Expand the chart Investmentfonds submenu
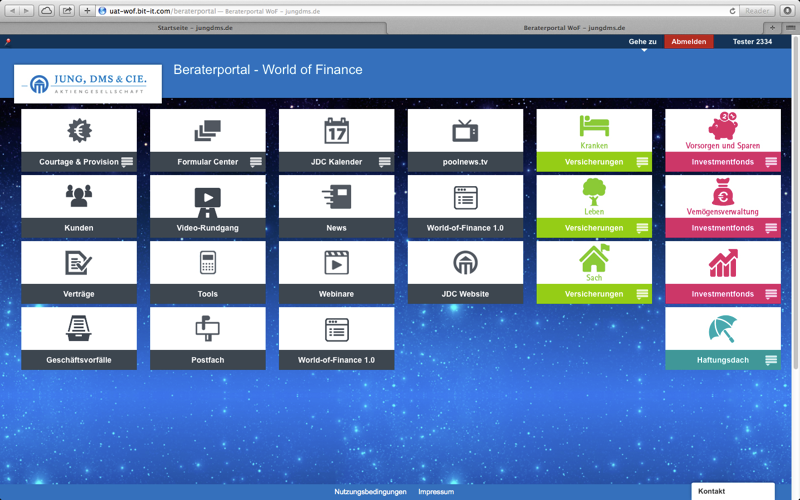The height and width of the screenshot is (500, 800). pos(771,294)
